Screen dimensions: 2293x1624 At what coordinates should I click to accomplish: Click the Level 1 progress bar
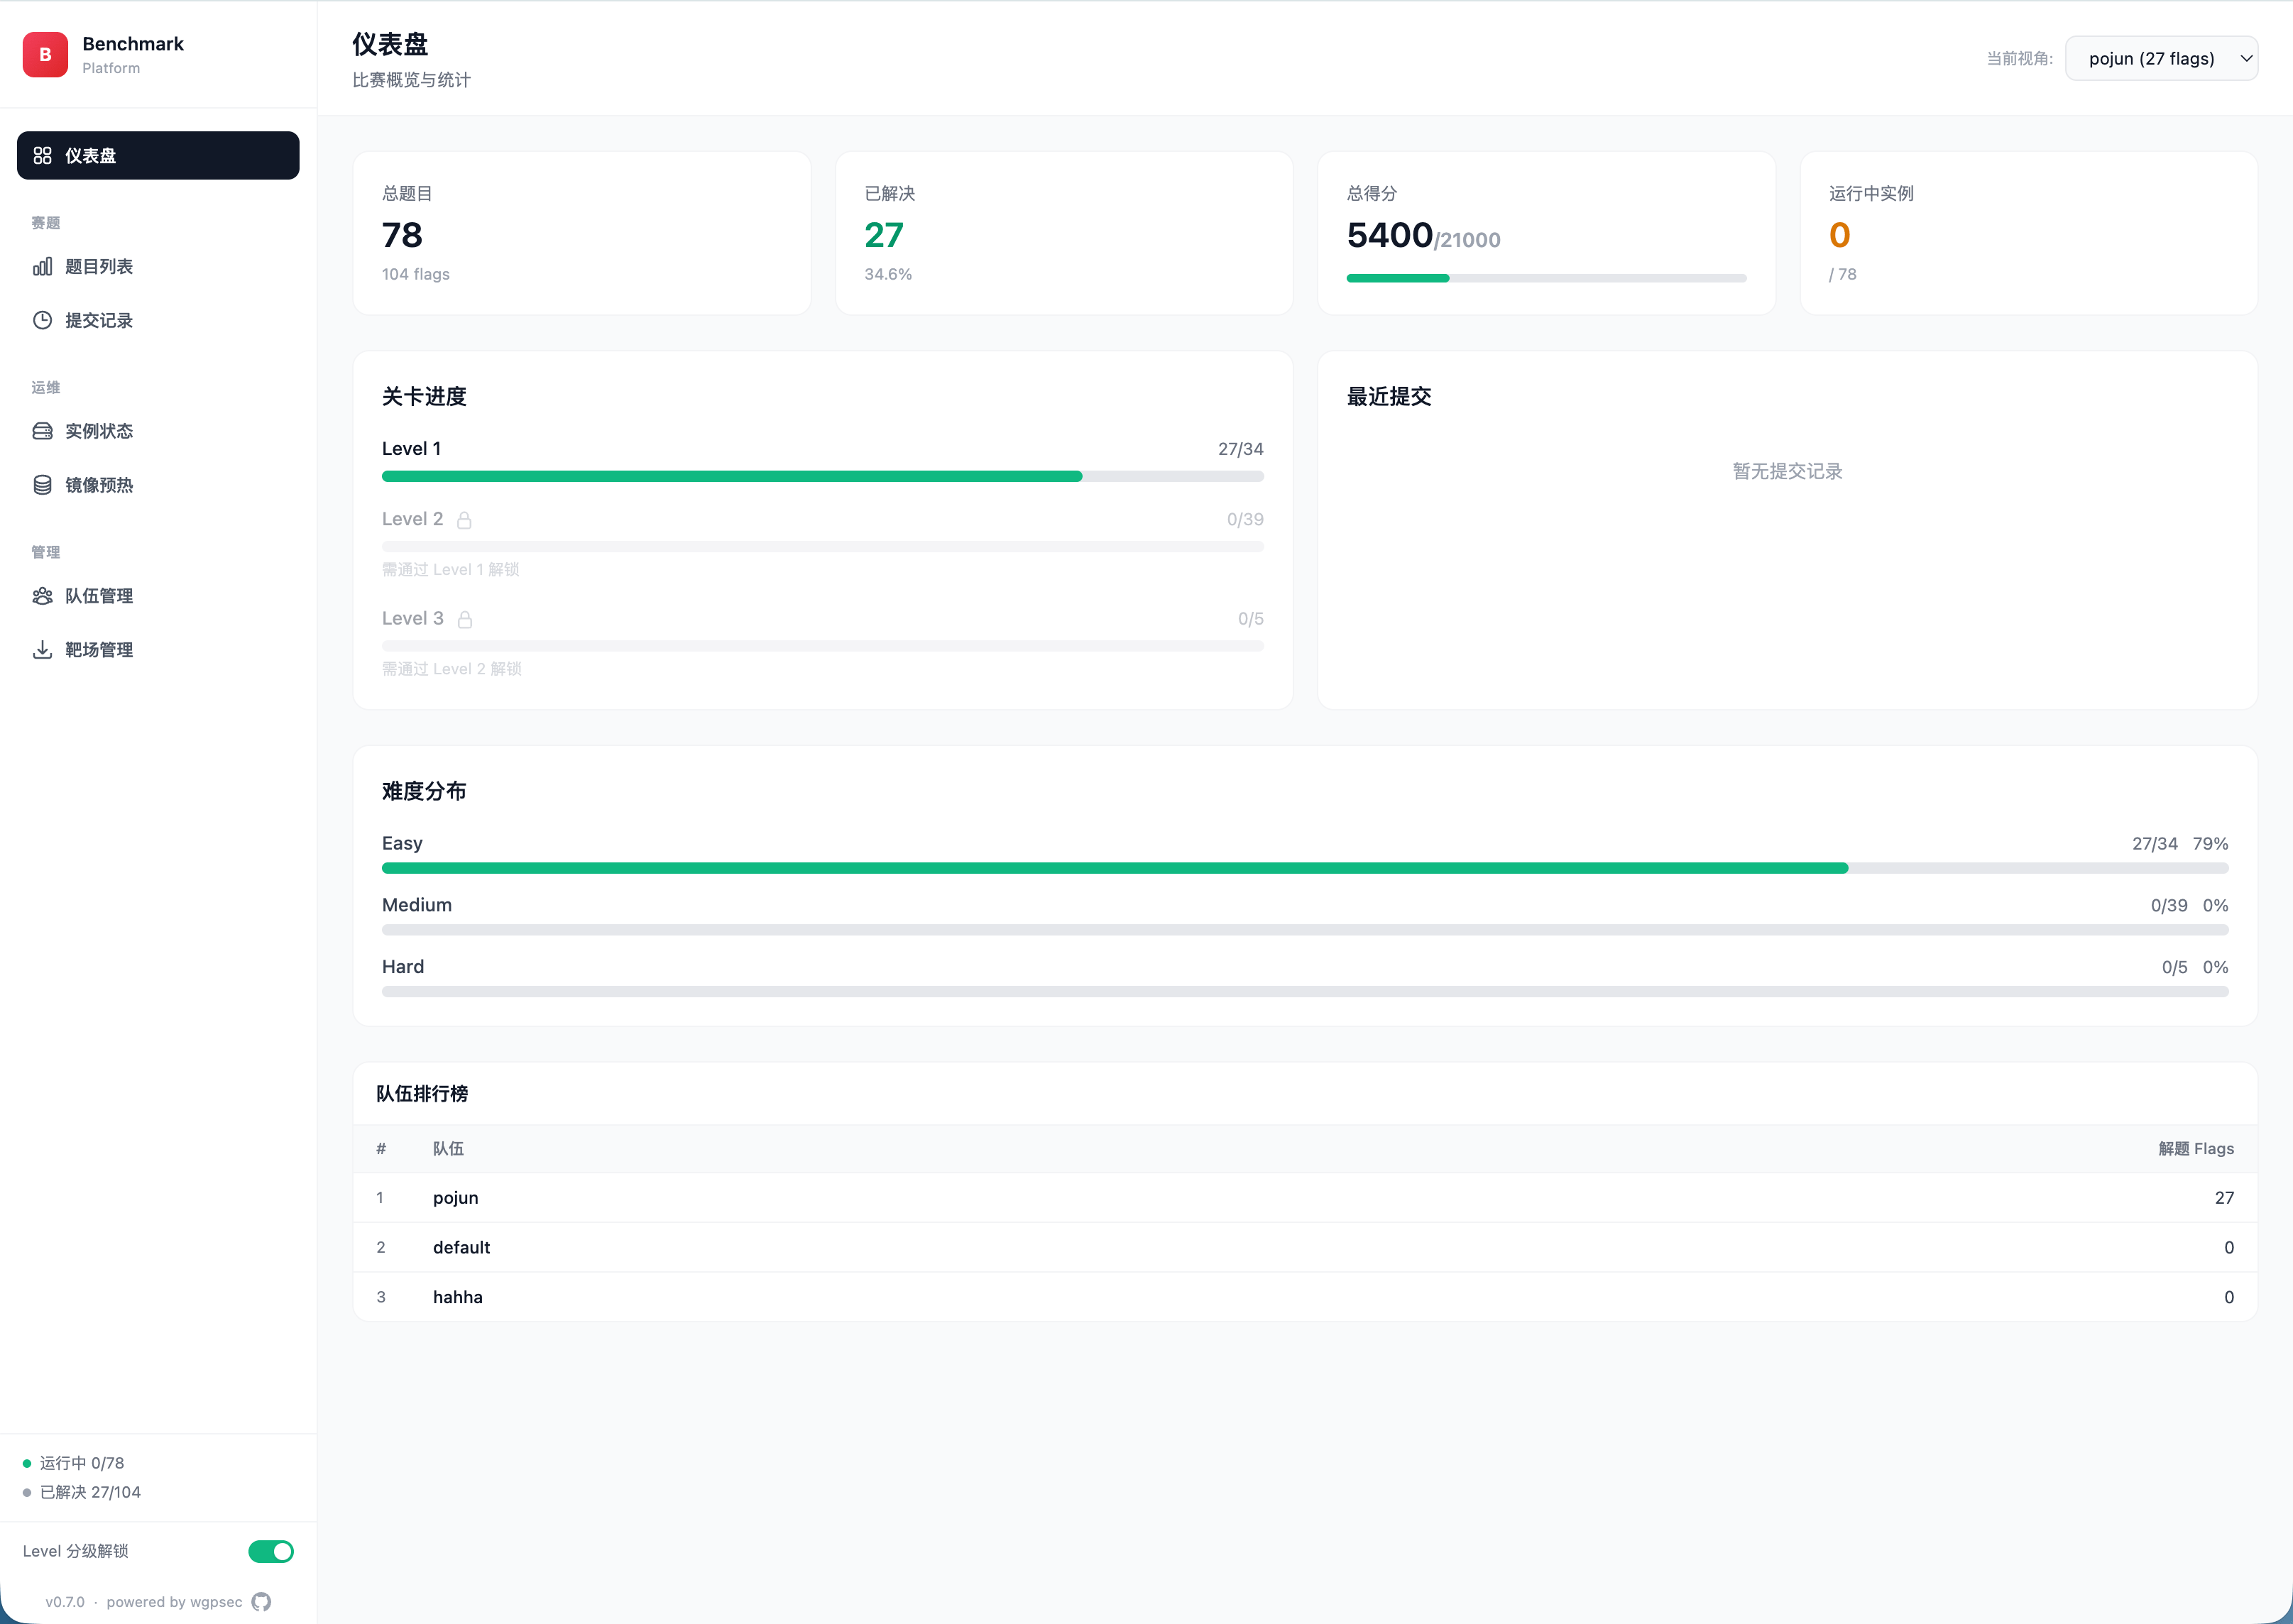823,477
